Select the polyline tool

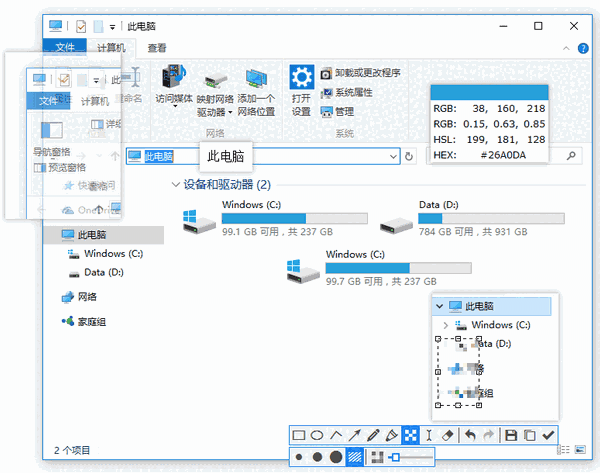[336, 435]
